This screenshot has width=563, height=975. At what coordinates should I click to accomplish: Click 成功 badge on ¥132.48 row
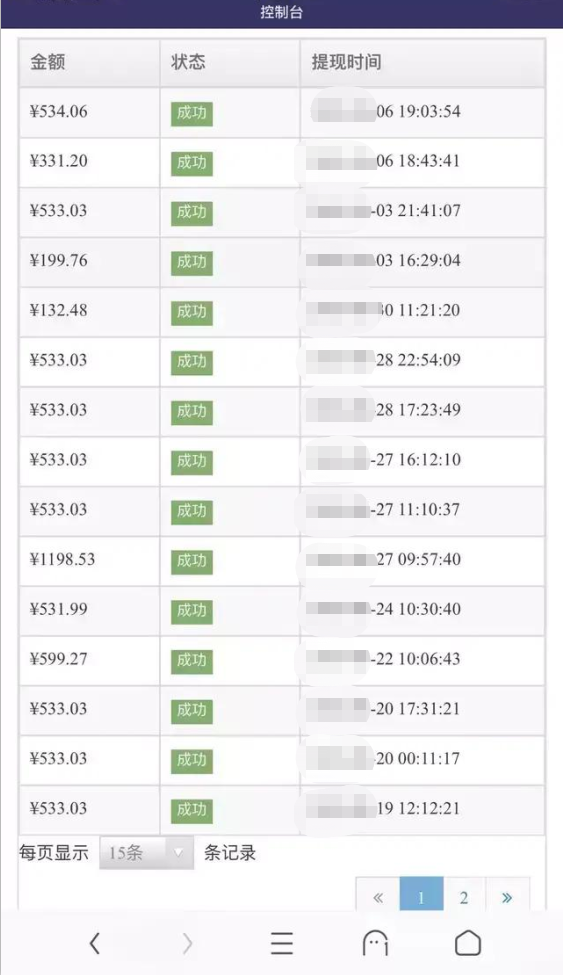coord(192,312)
